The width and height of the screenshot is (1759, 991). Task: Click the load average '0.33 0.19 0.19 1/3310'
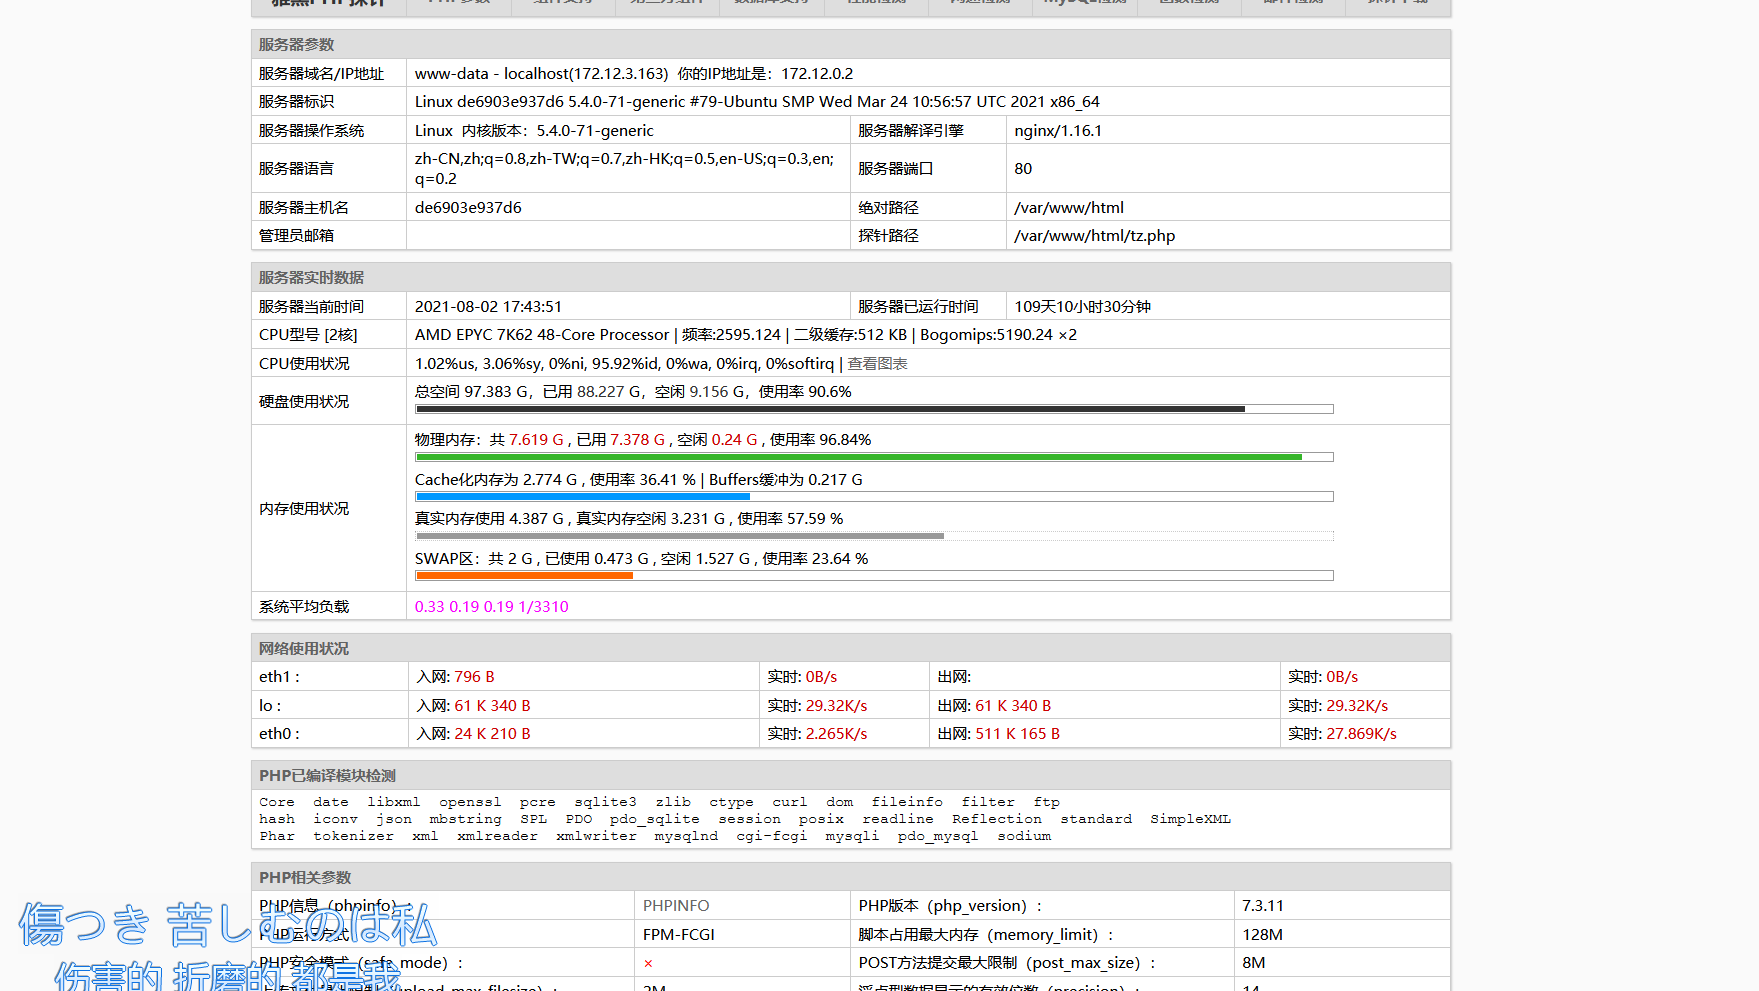point(492,606)
